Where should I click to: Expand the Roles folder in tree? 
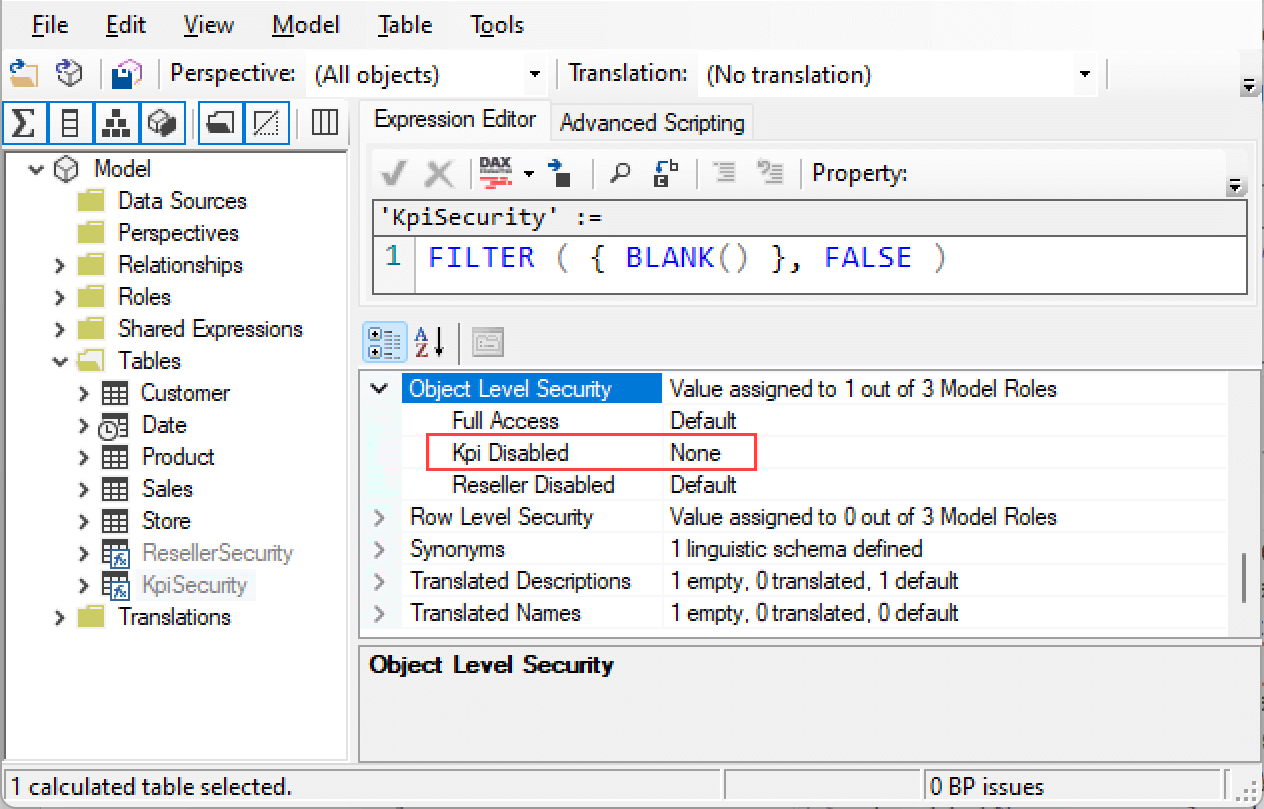click(x=60, y=296)
